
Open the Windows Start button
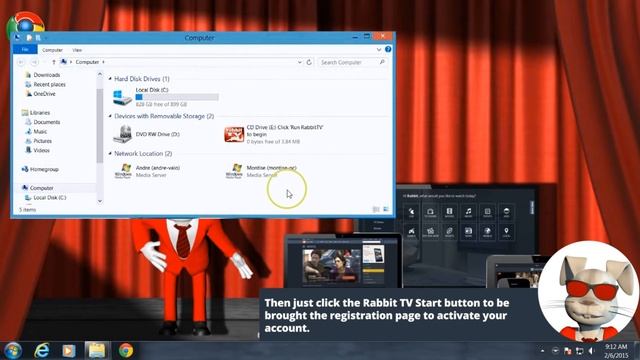click(x=13, y=351)
